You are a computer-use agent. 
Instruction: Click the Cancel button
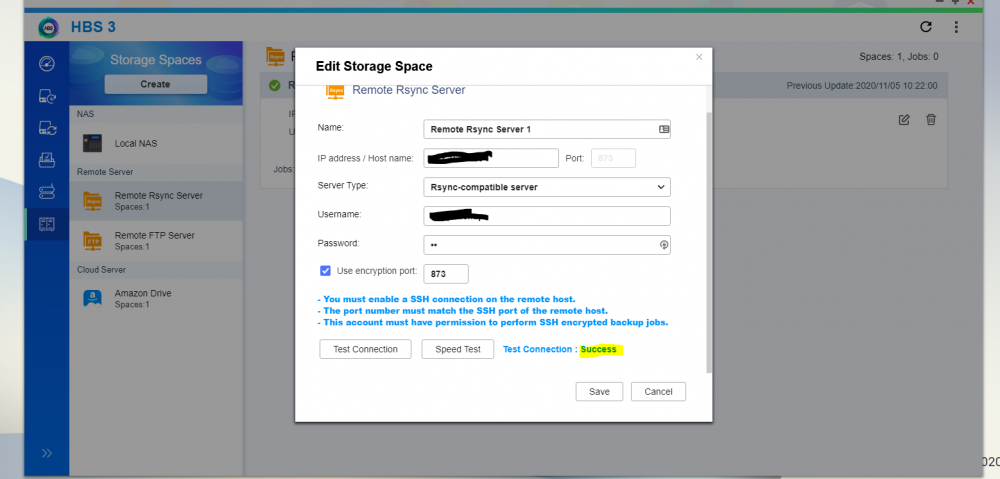point(658,392)
